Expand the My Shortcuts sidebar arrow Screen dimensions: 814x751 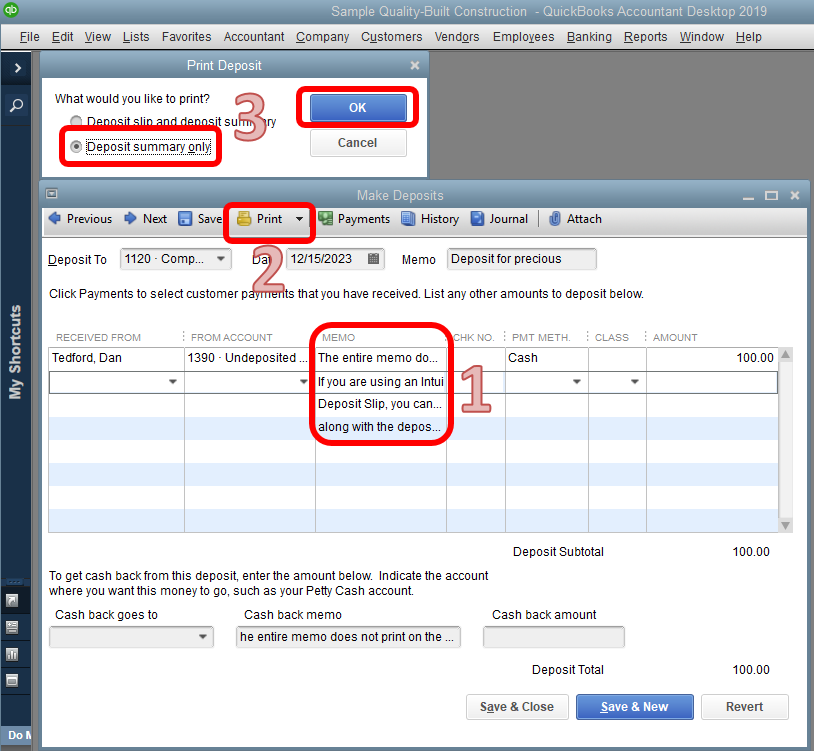click(x=17, y=67)
